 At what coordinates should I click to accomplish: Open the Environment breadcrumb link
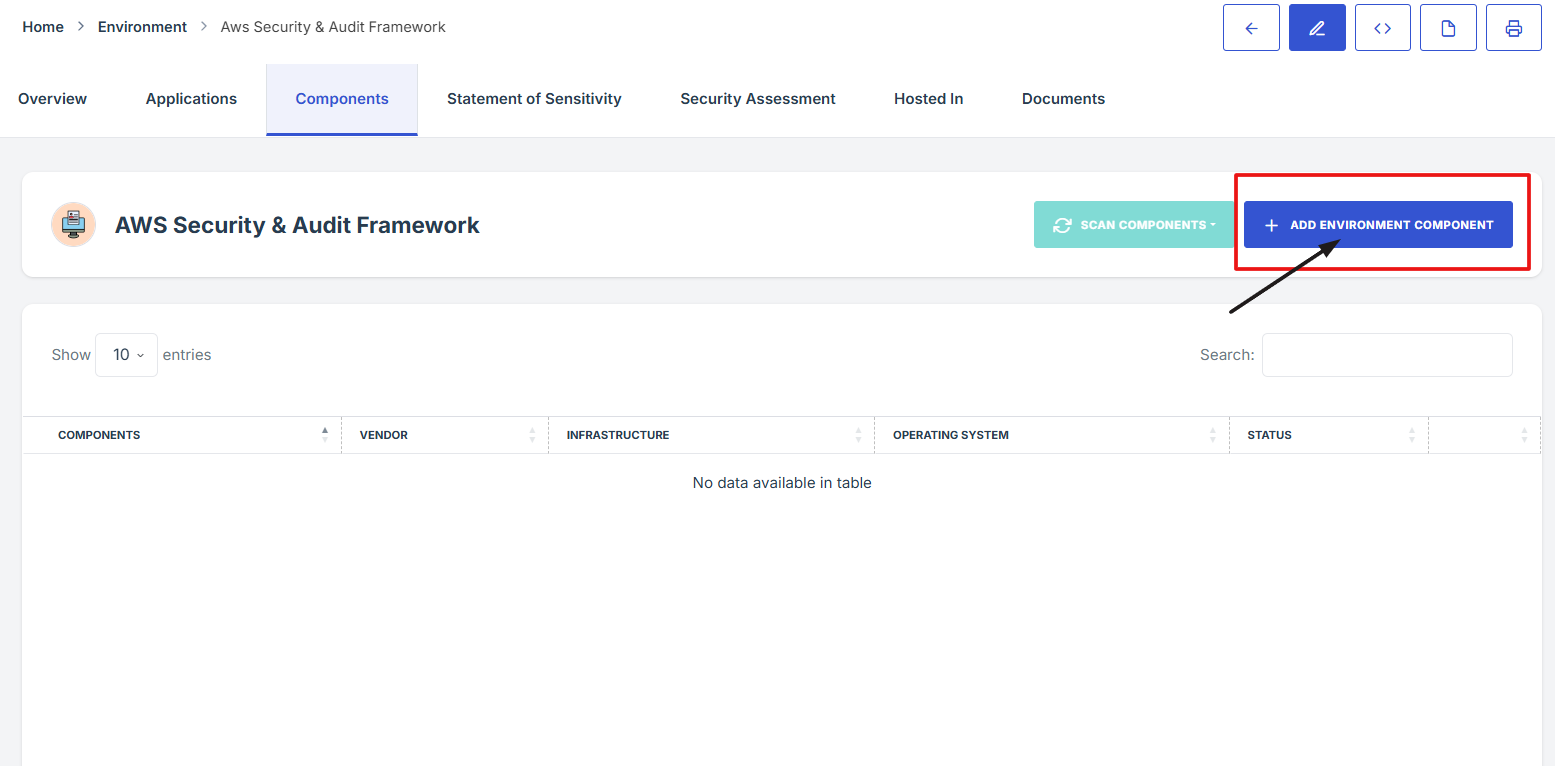click(x=142, y=27)
